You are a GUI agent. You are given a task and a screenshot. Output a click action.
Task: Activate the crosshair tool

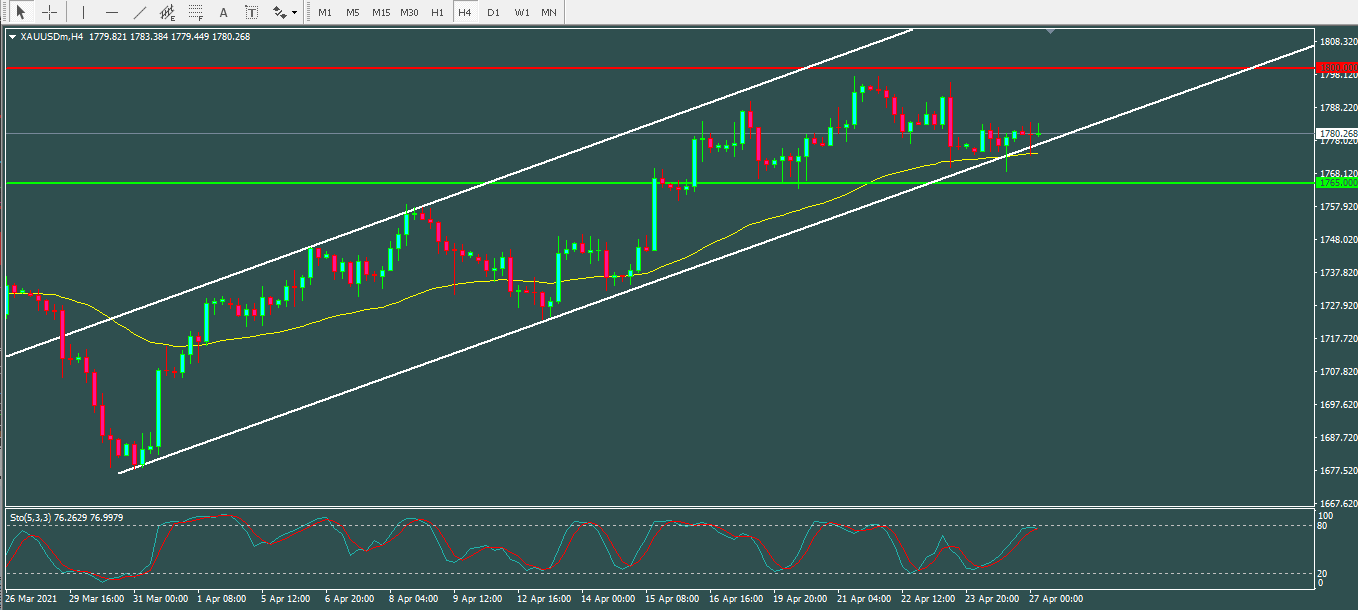(48, 13)
